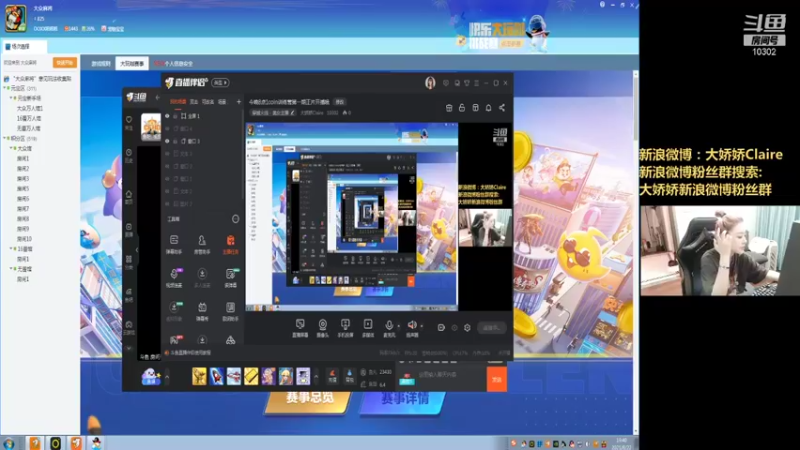Click the orange 快速开始 button
Viewport: 800px width, 450px height.
65,63
